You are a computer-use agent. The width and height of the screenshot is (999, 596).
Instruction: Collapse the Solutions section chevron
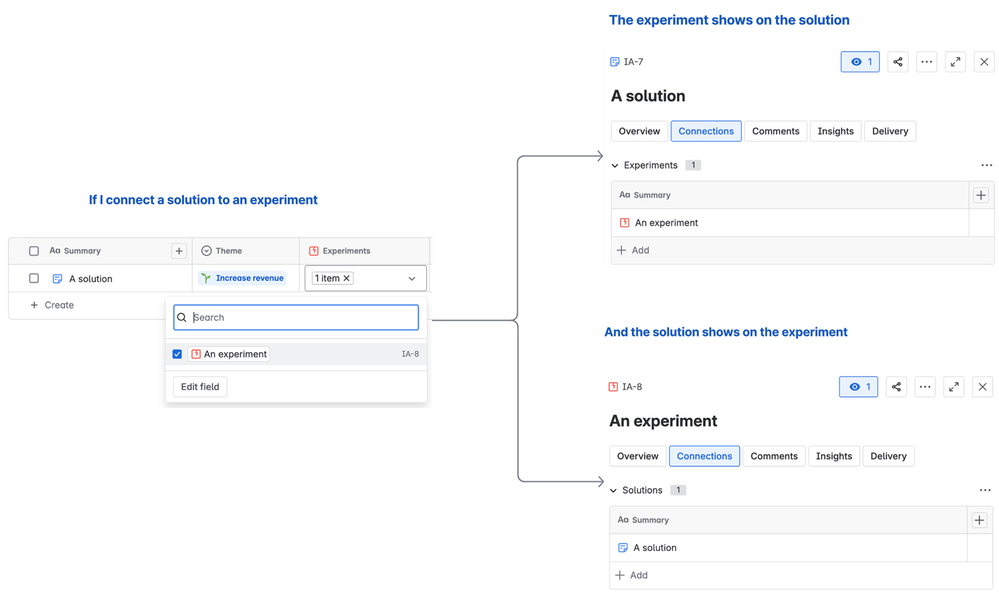613,491
